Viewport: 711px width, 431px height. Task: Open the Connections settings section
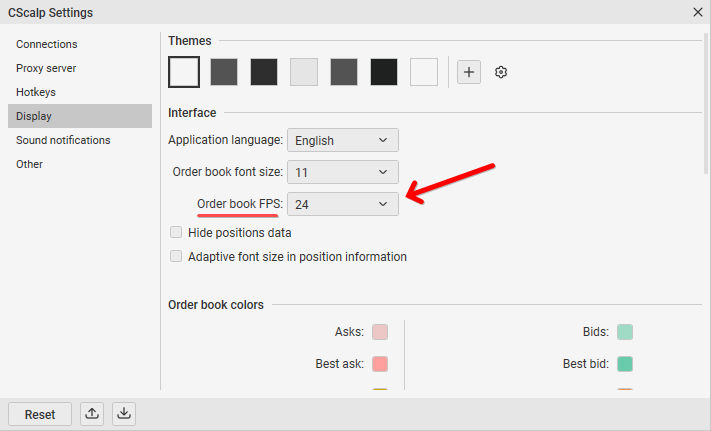tap(80, 44)
